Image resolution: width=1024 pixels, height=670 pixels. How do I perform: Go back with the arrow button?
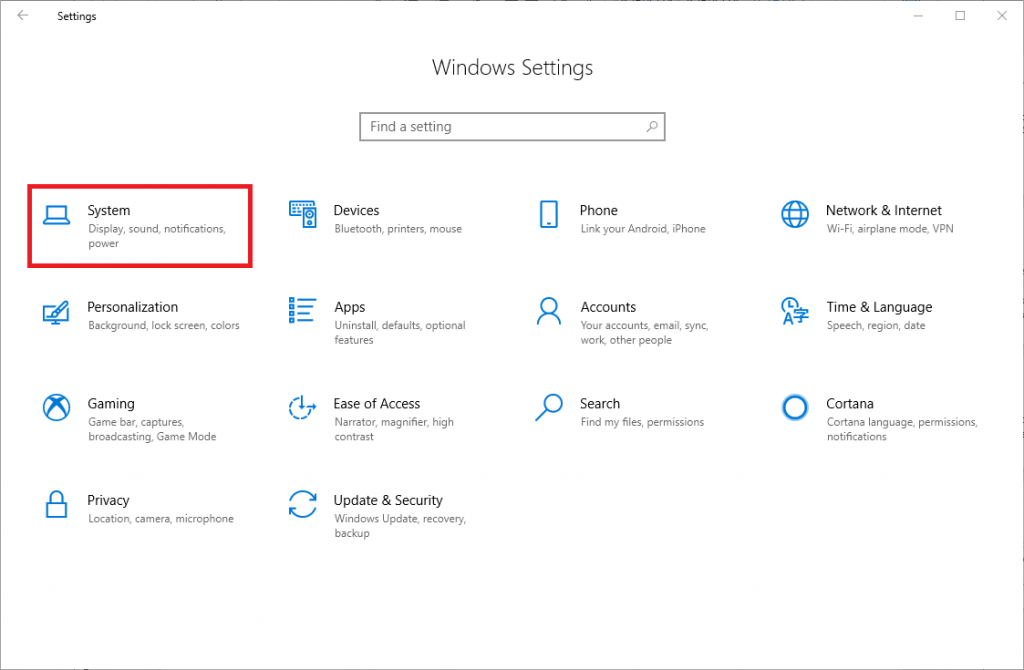[x=23, y=16]
